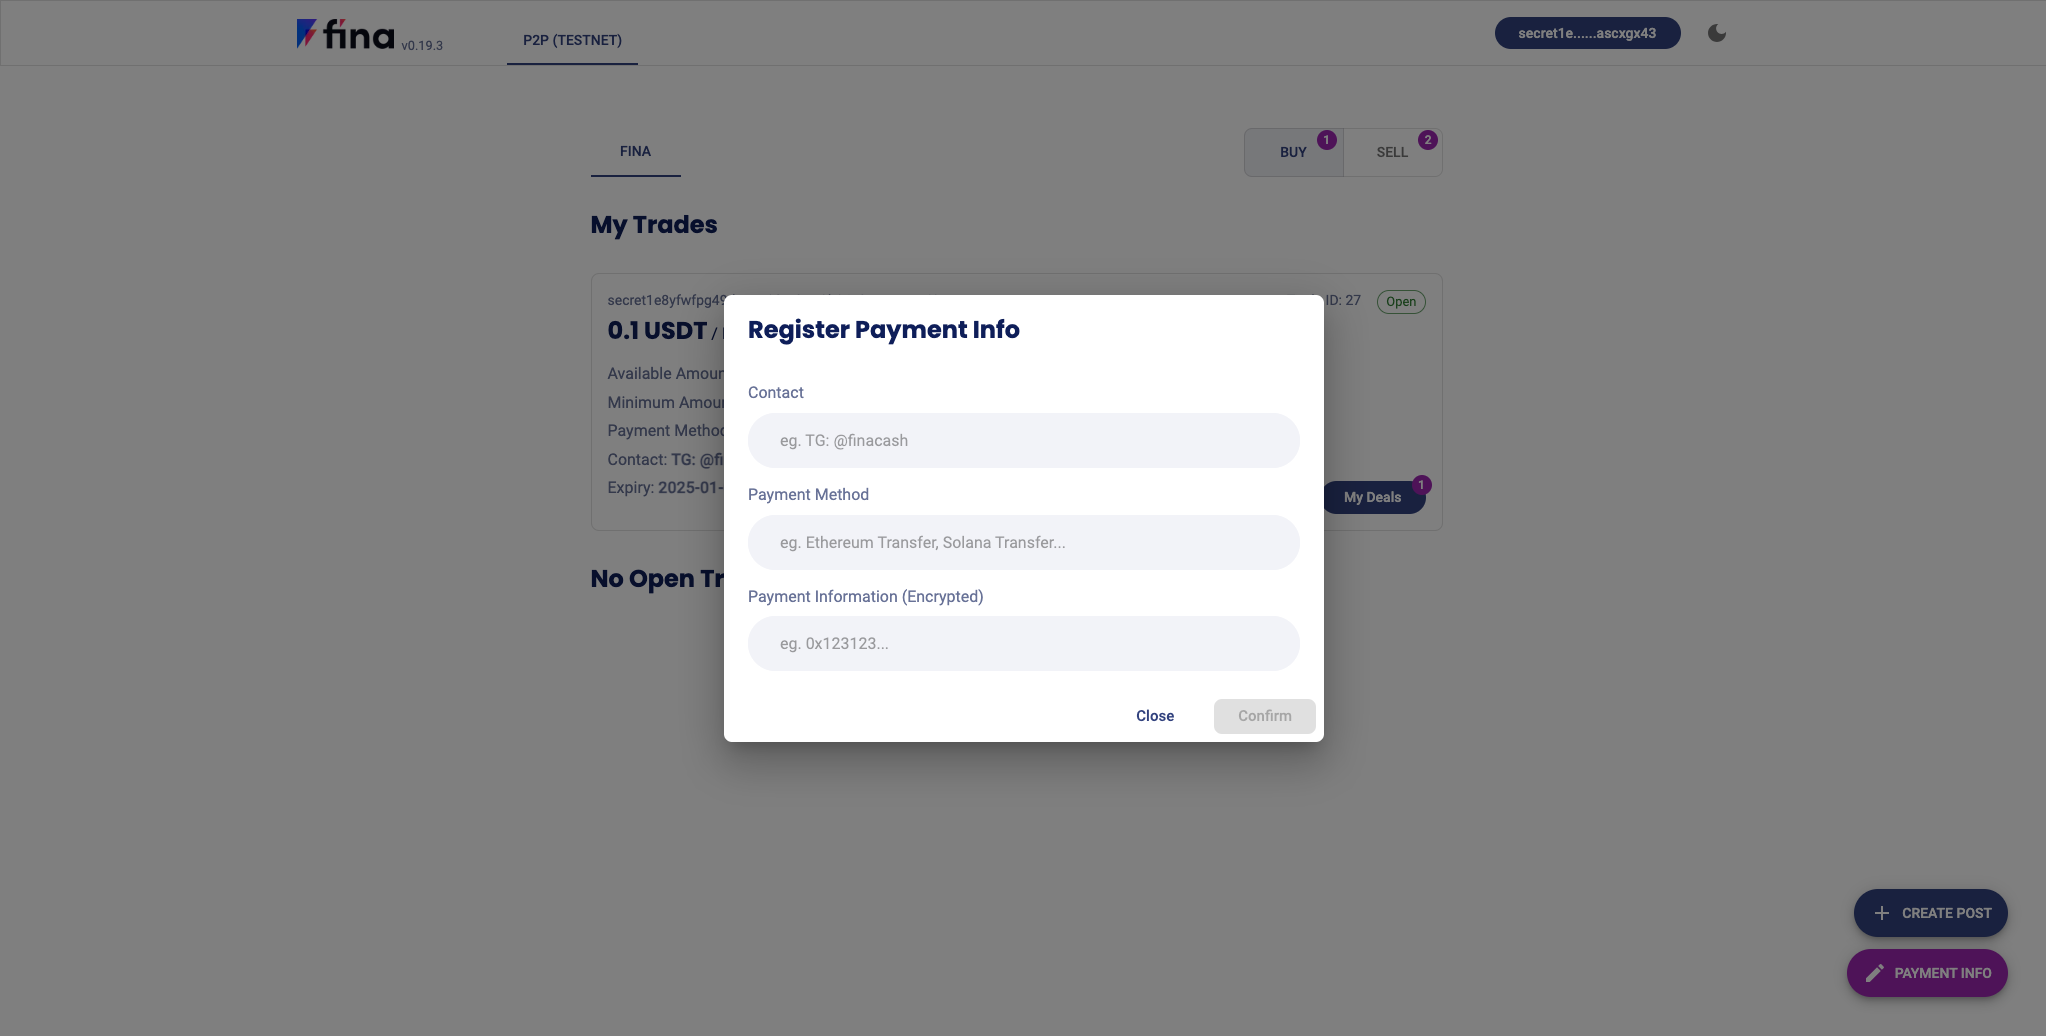Open the wallet address secret1e...ascxgx43 button
The image size is (2046, 1036).
pos(1587,34)
